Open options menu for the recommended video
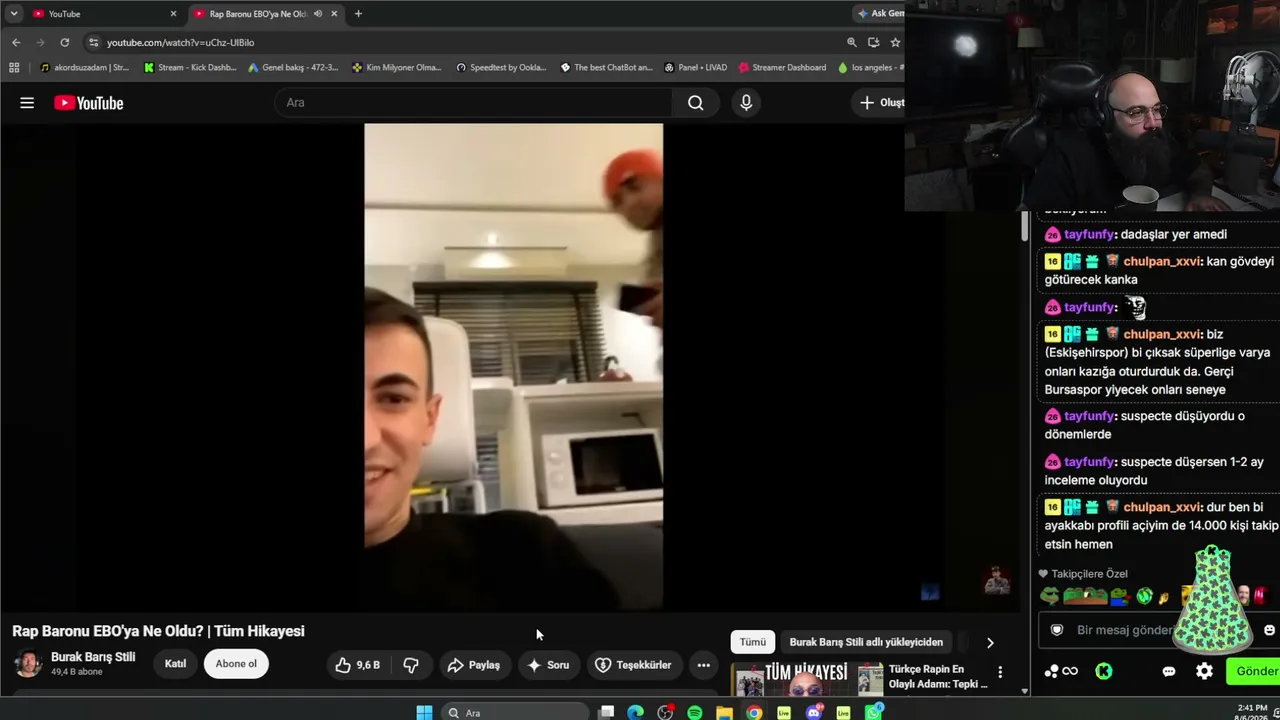 point(1000,672)
